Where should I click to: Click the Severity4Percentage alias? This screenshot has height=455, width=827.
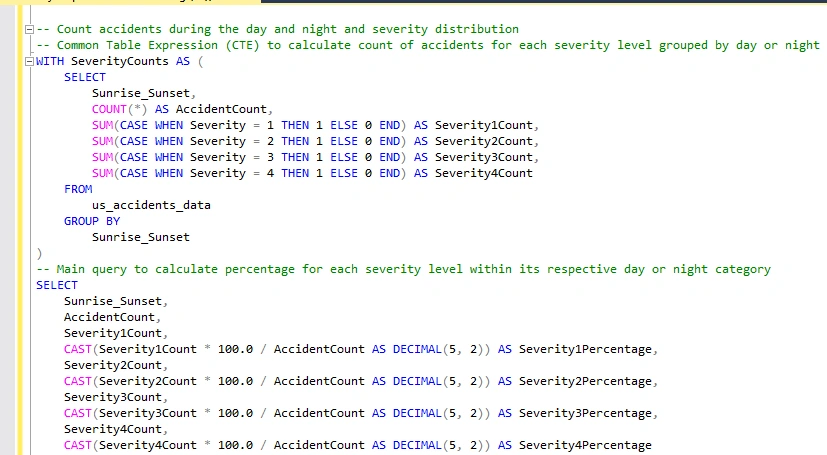coord(585,445)
